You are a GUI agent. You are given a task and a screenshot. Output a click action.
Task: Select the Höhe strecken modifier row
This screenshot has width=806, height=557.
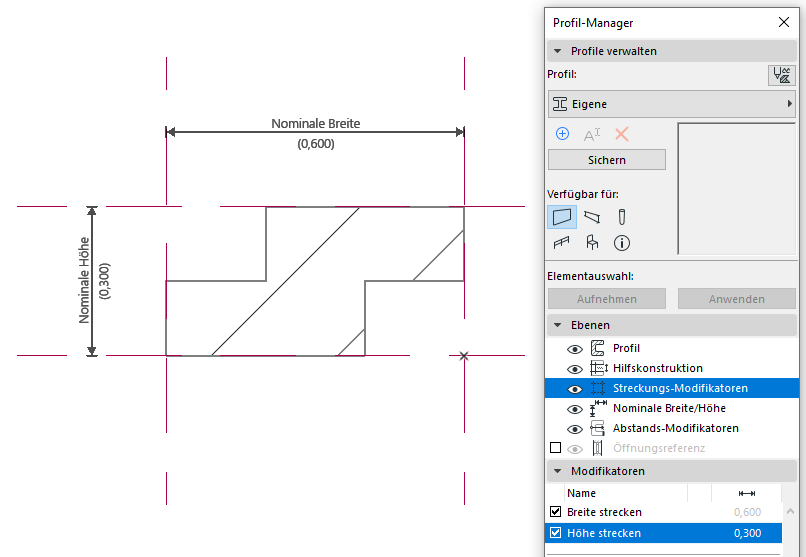pyautogui.click(x=664, y=533)
